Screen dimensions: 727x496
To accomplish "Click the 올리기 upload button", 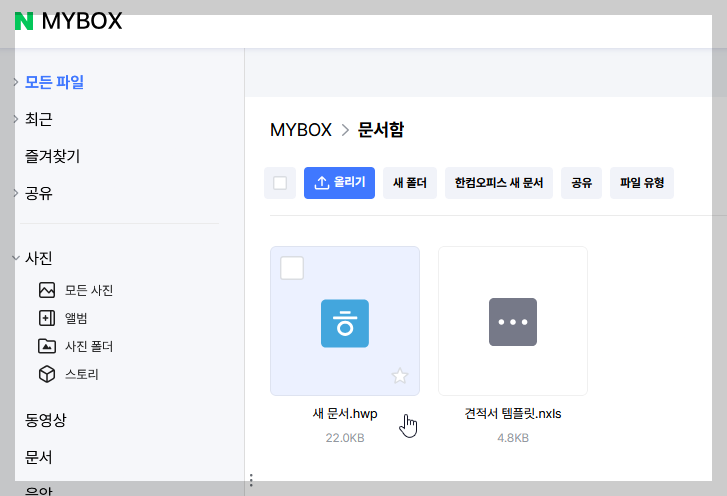I will coord(339,183).
